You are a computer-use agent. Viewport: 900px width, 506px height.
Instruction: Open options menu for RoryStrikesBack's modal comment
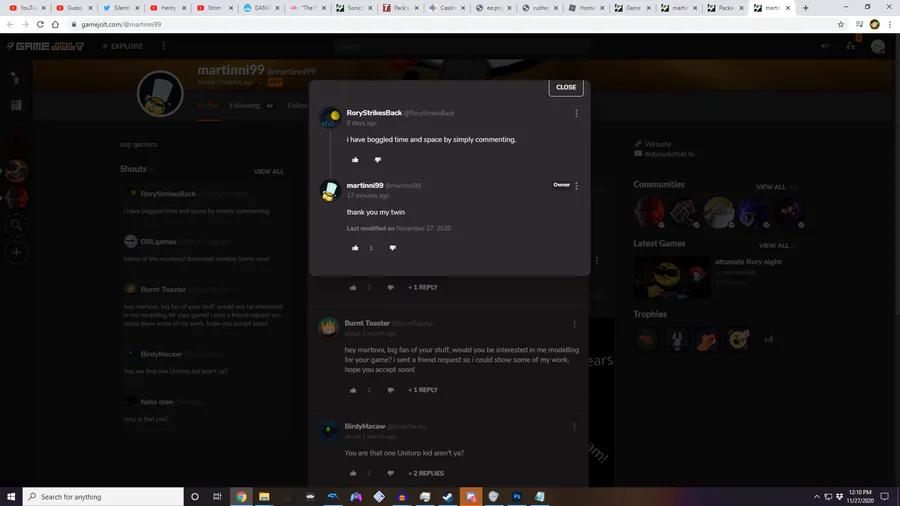pos(576,113)
